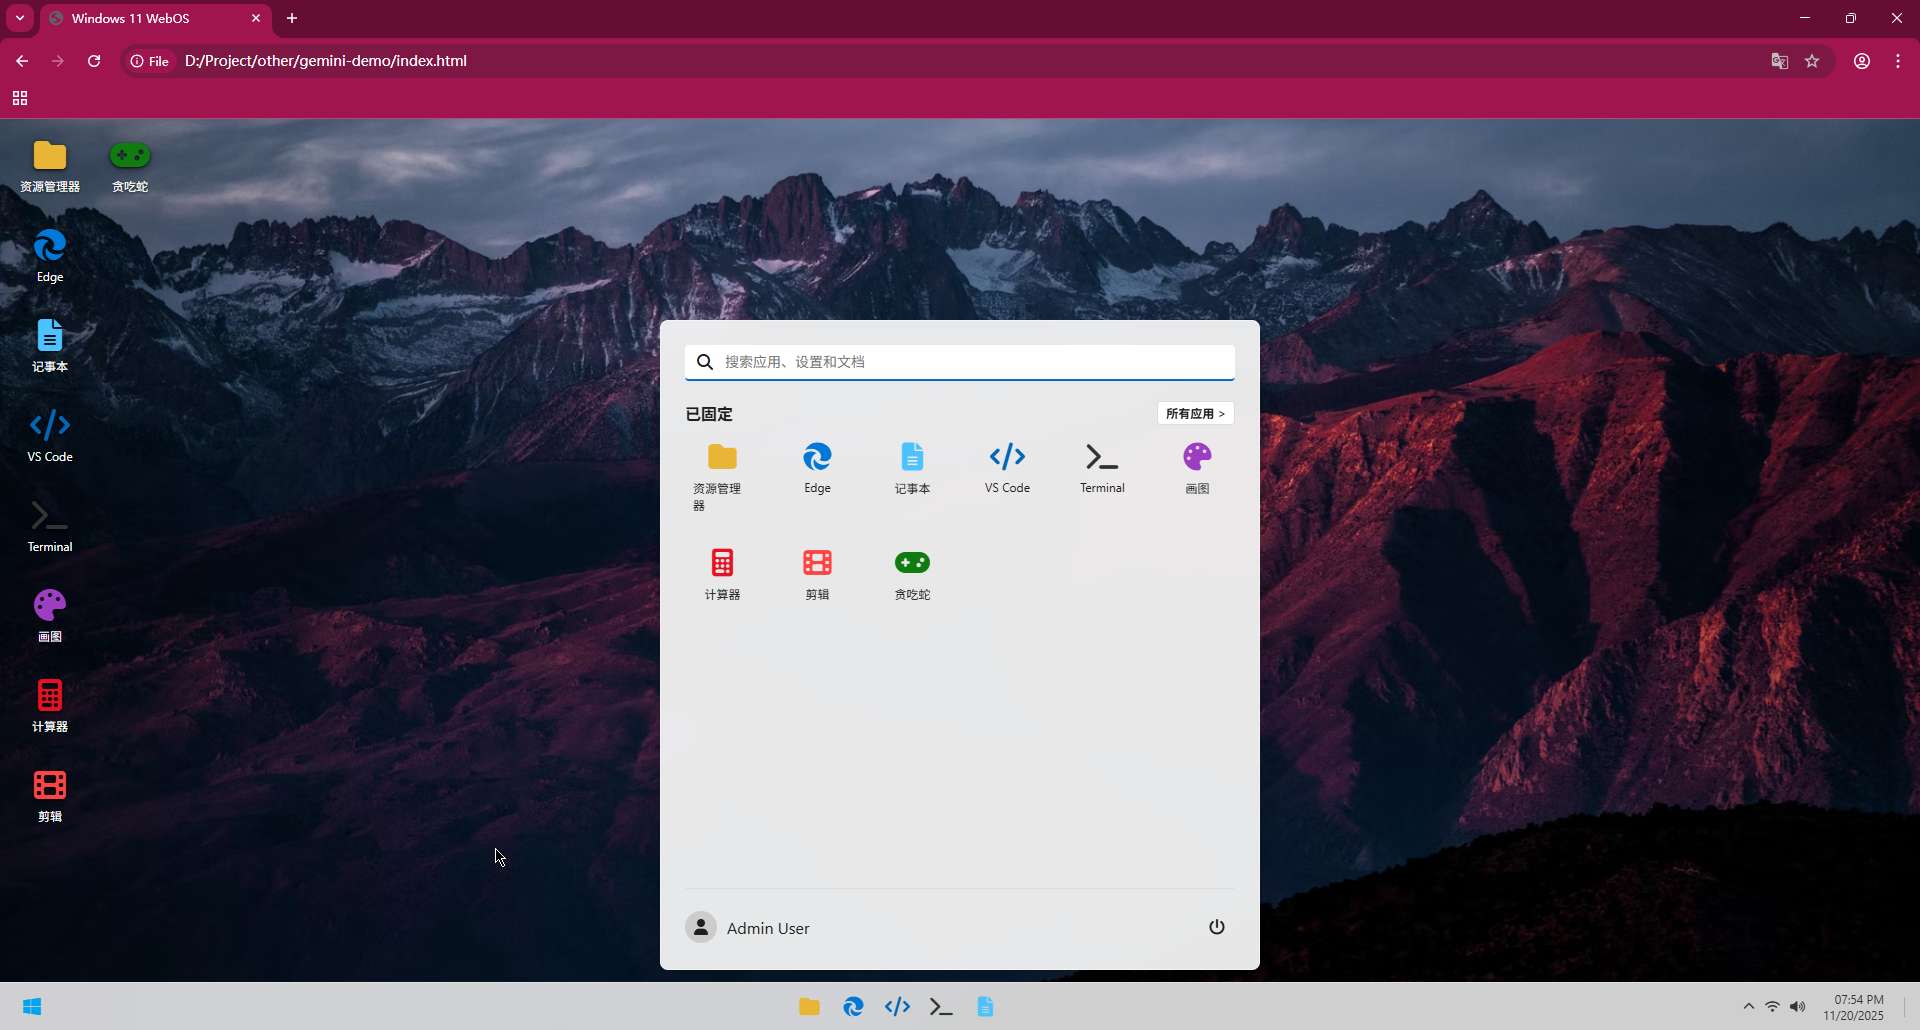The image size is (1920, 1030).
Task: Click the Edge icon in pinned apps
Action: (x=817, y=468)
